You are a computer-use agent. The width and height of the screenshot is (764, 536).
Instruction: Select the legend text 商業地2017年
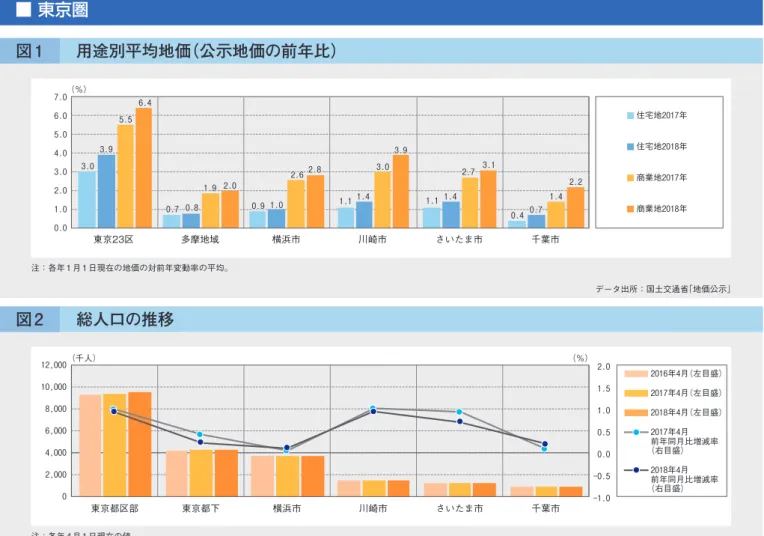[662, 178]
